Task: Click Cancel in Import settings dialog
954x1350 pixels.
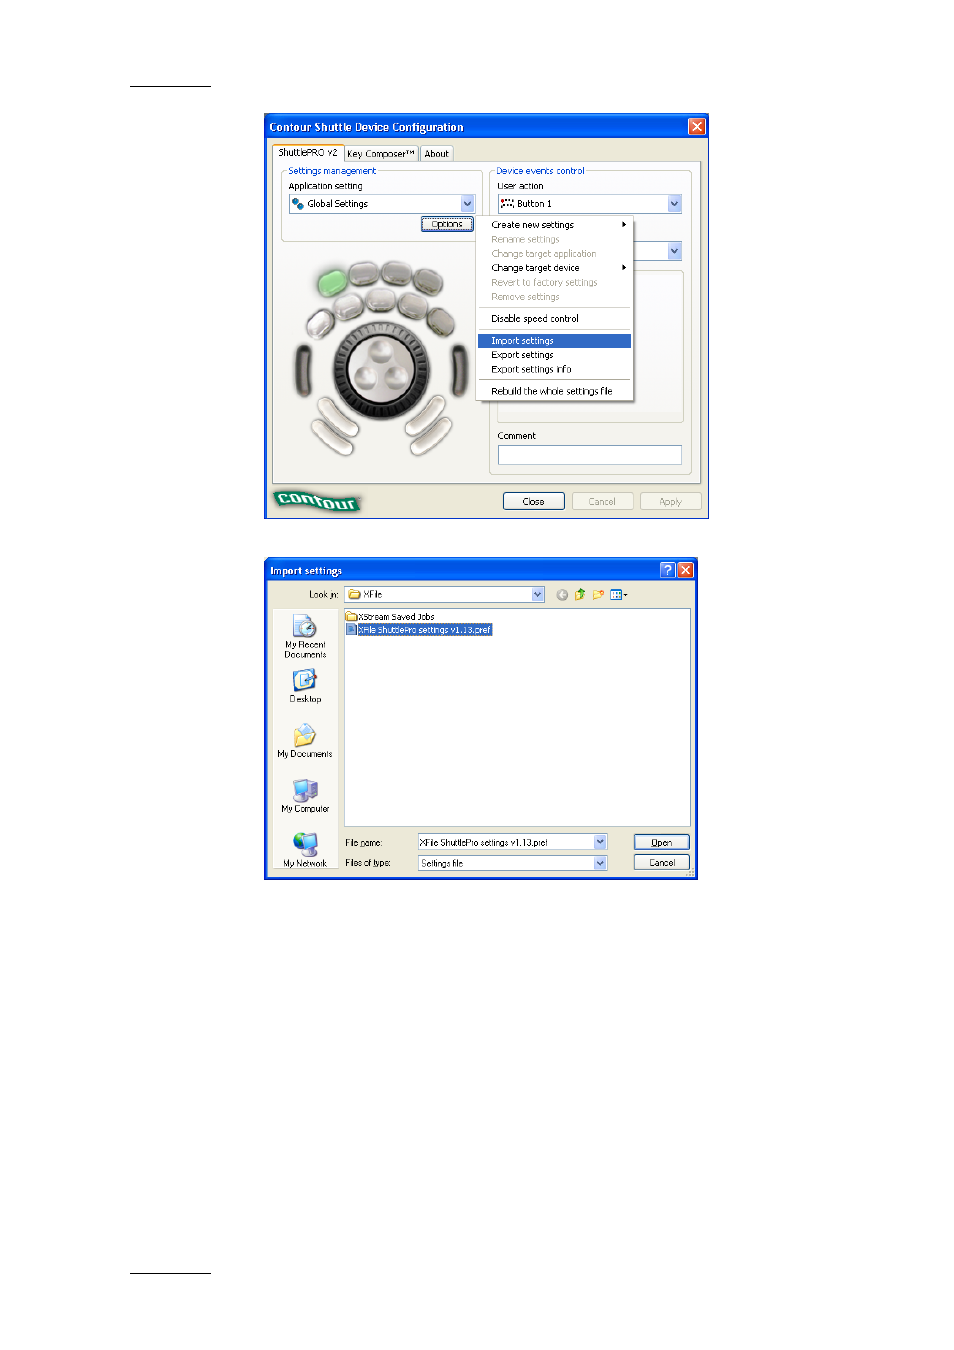Action: pyautogui.click(x=661, y=863)
